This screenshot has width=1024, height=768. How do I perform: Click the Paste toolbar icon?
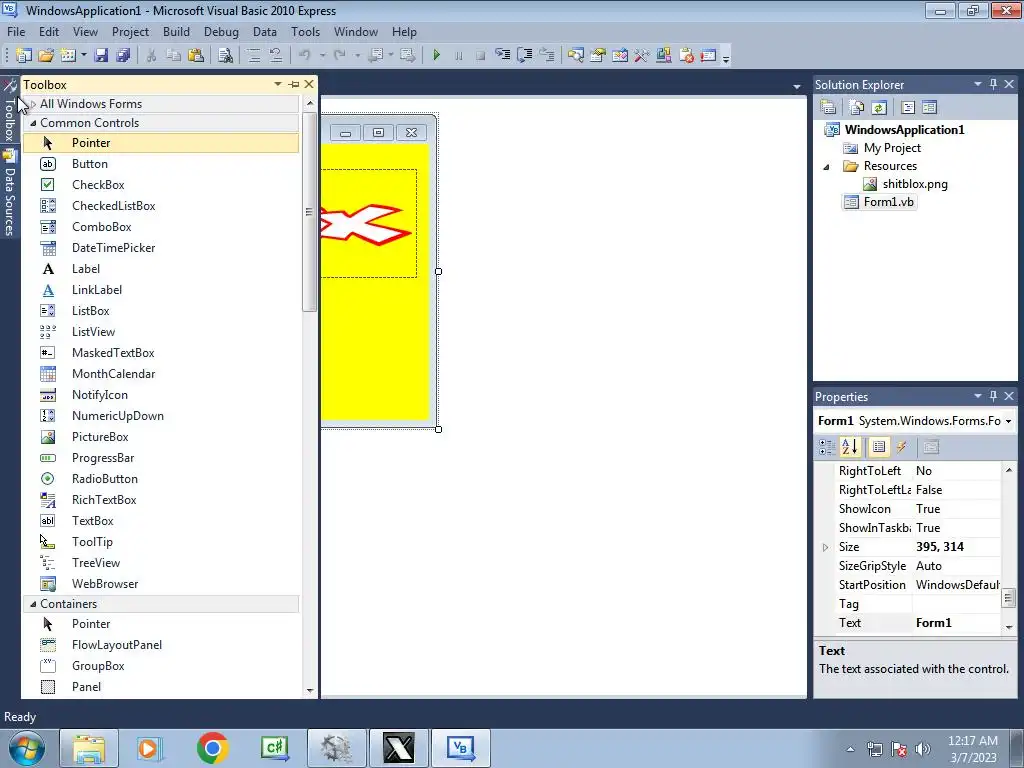[196, 56]
